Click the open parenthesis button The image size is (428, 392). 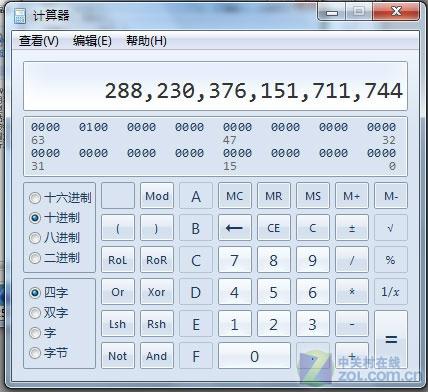[x=118, y=228]
